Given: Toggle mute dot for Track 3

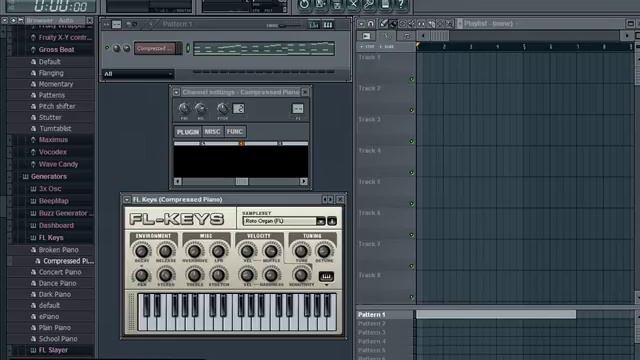Looking at the screenshot, I should tap(411, 141).
